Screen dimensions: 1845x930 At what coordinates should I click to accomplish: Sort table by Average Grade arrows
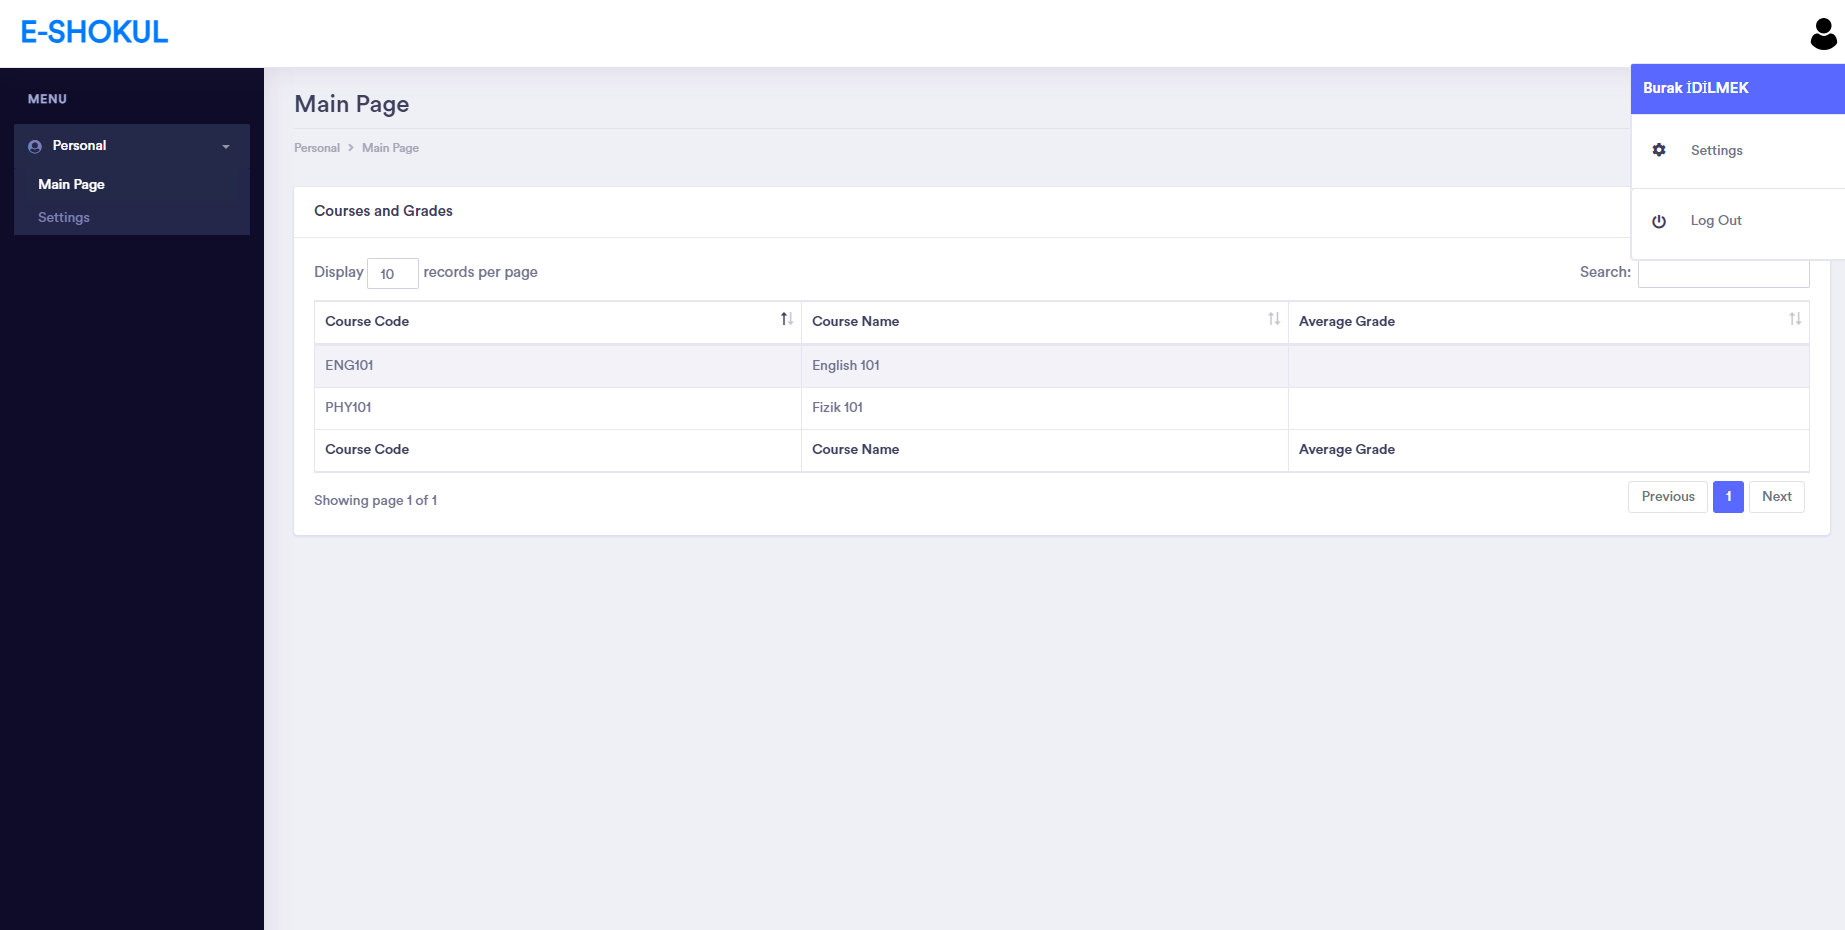tap(1795, 319)
